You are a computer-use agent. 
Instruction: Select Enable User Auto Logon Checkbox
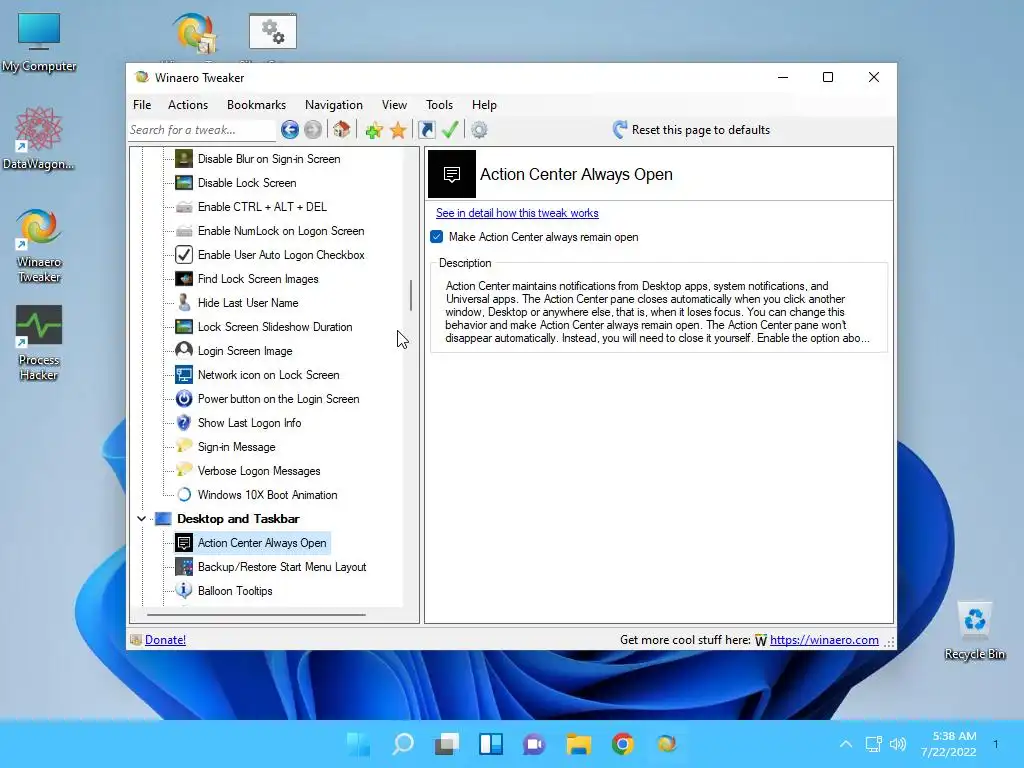(281, 255)
